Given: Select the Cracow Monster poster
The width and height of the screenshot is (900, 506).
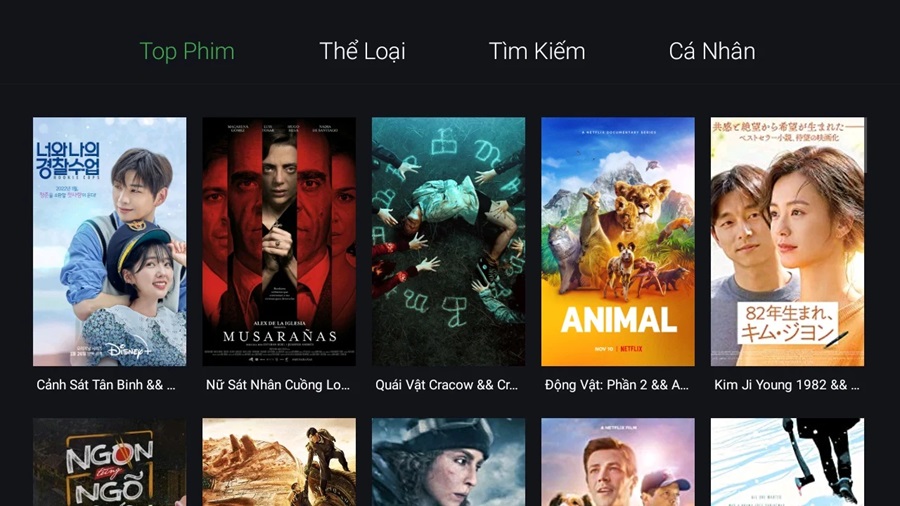Looking at the screenshot, I should 448,242.
